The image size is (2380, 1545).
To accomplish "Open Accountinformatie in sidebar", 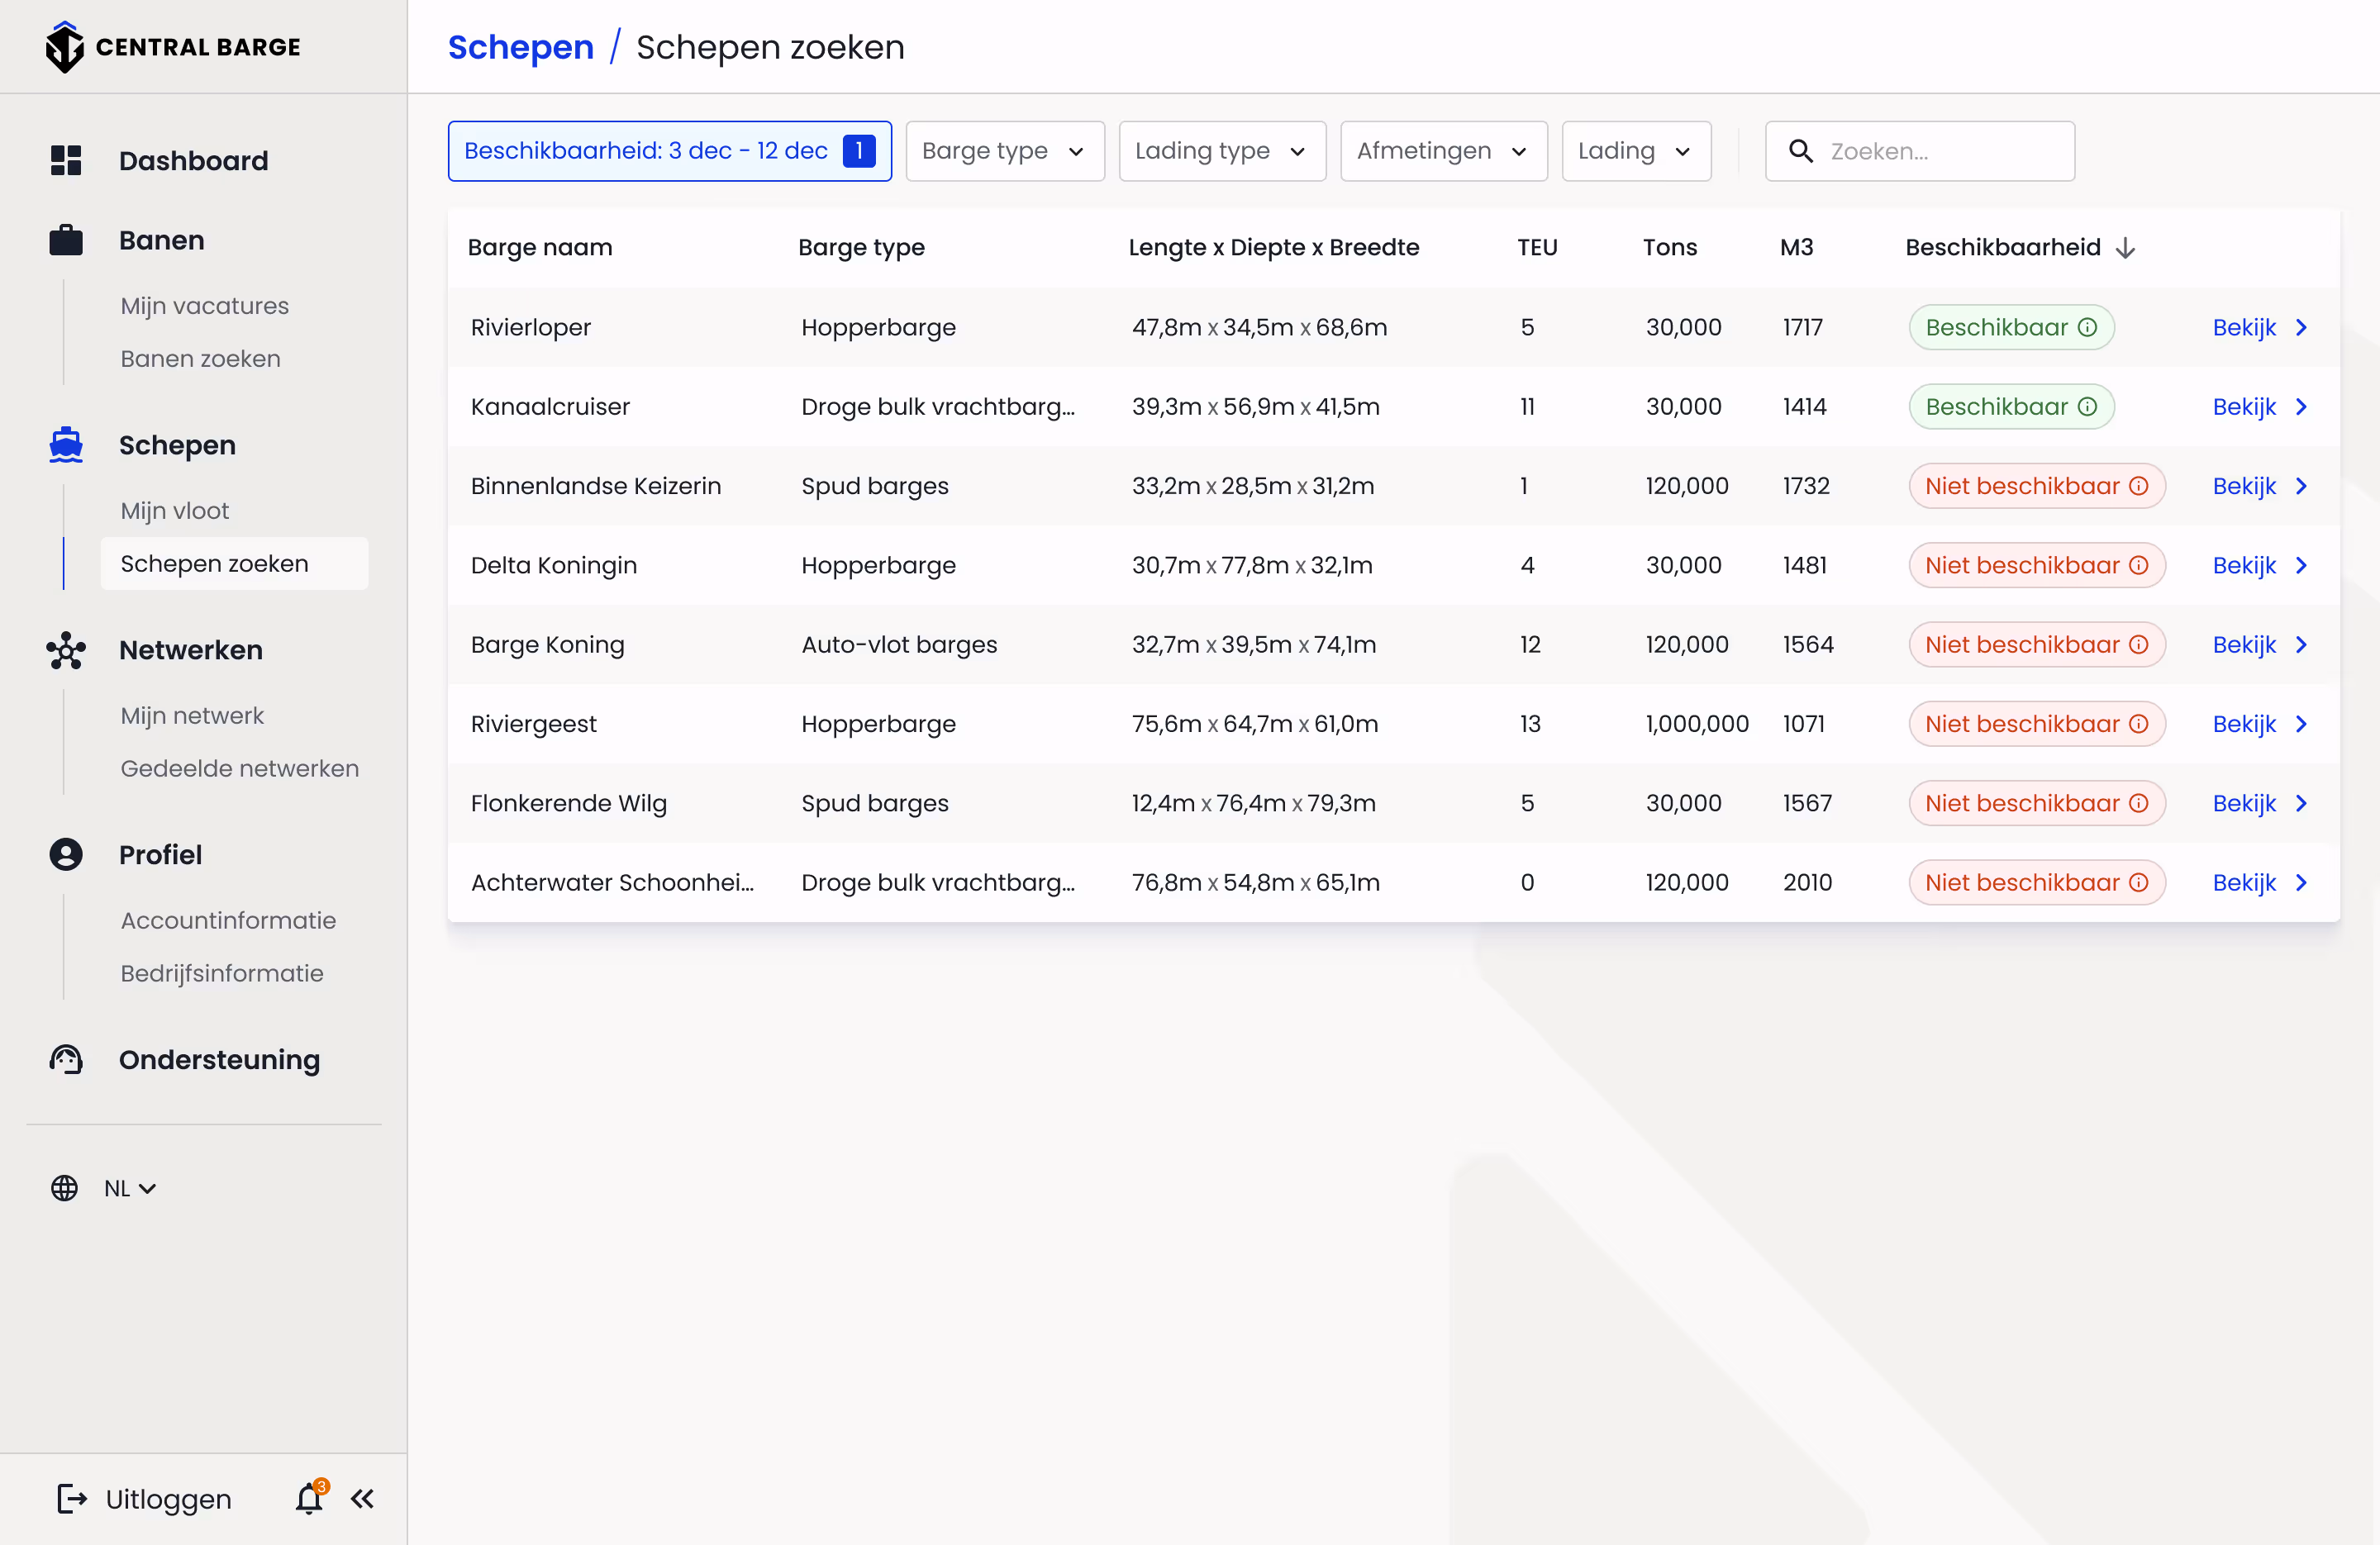I will pos(228,920).
